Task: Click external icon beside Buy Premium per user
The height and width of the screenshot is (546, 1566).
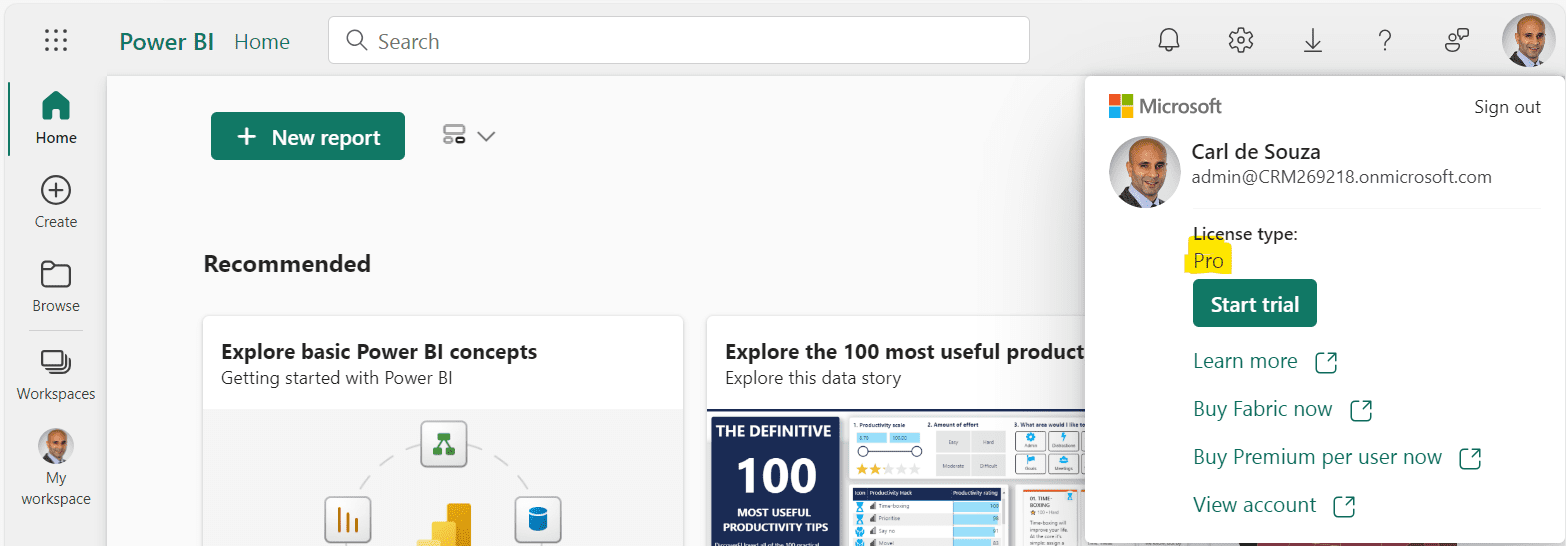Action: 1470,458
